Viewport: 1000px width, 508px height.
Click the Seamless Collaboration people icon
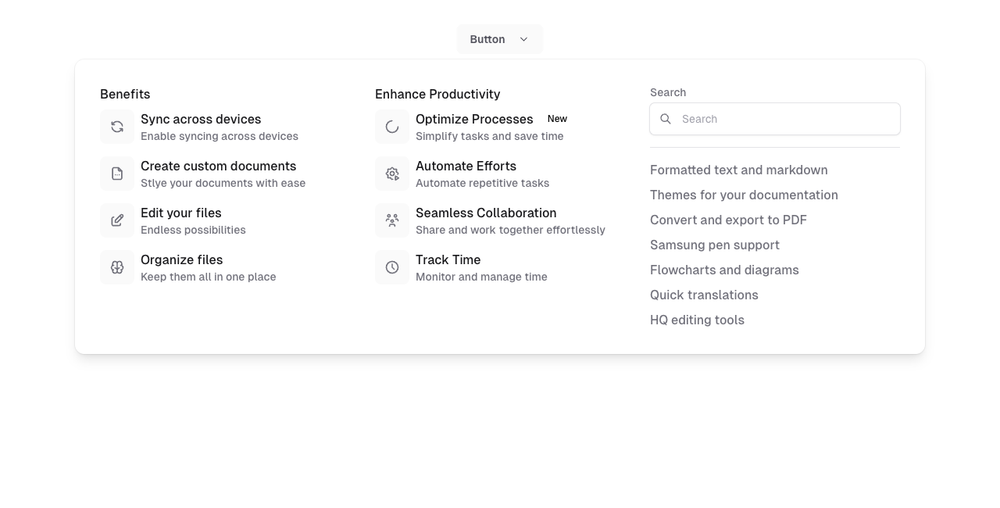[x=392, y=221]
